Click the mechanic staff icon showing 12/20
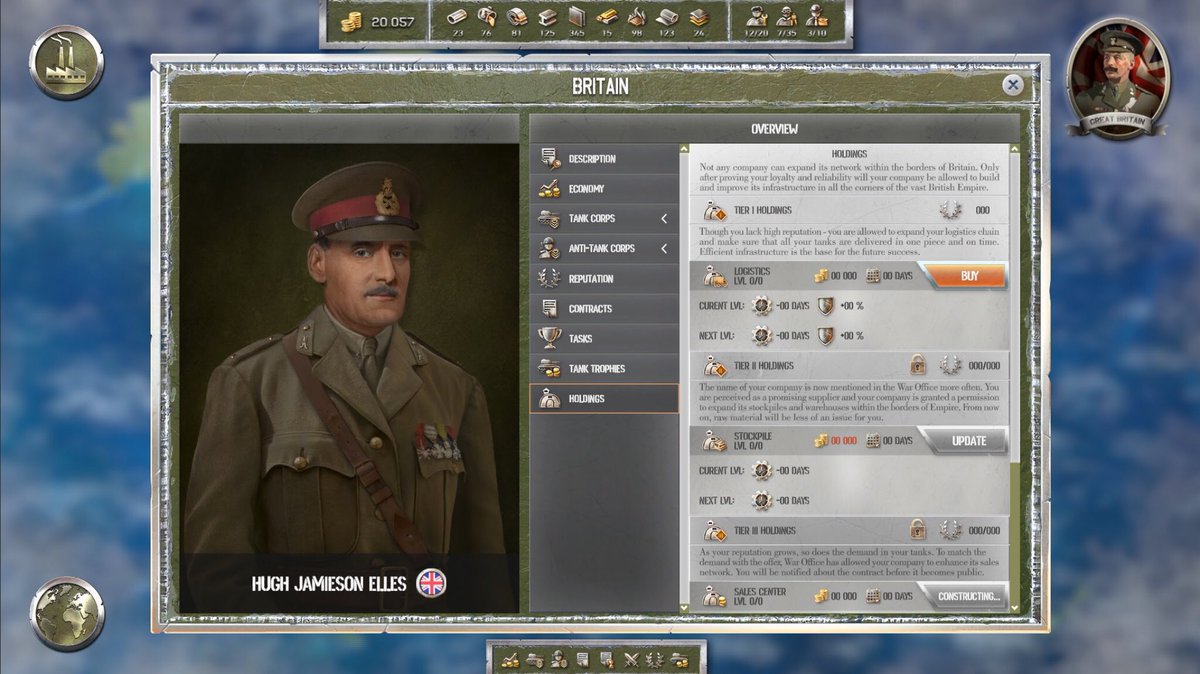The image size is (1200, 674). coord(757,16)
